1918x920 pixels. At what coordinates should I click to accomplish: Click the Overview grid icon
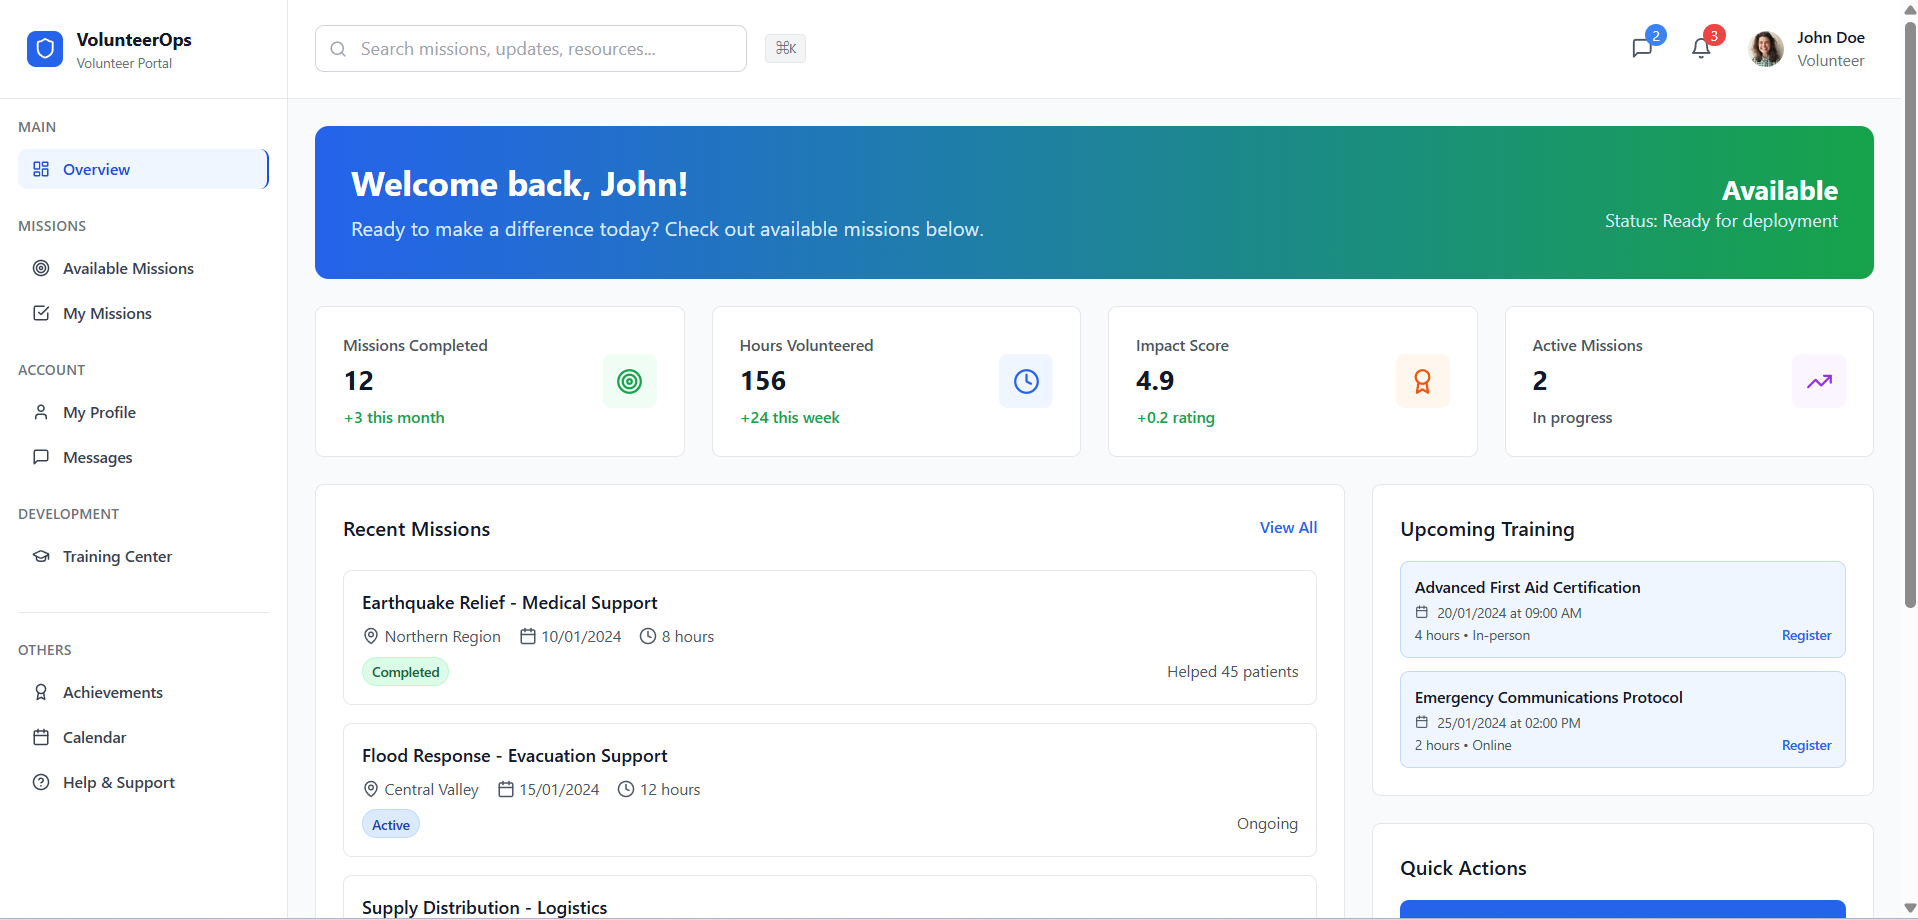[x=41, y=169]
